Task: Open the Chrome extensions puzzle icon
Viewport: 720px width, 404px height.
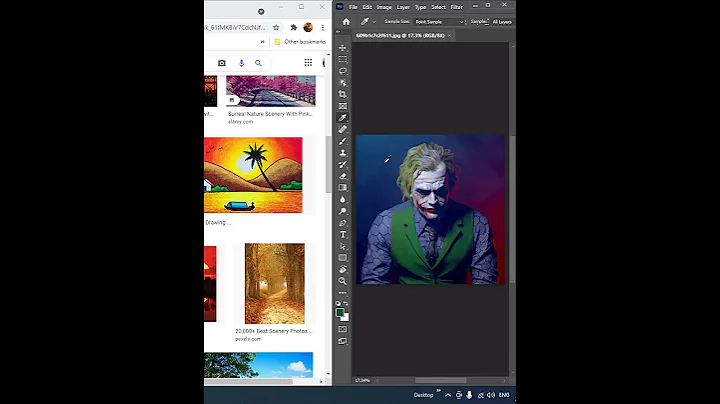Action: coord(294,28)
